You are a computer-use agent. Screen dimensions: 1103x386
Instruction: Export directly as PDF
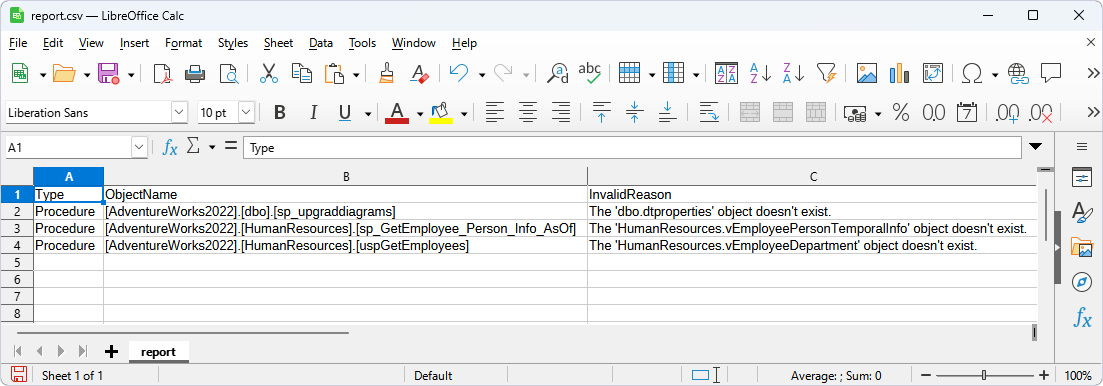(163, 73)
